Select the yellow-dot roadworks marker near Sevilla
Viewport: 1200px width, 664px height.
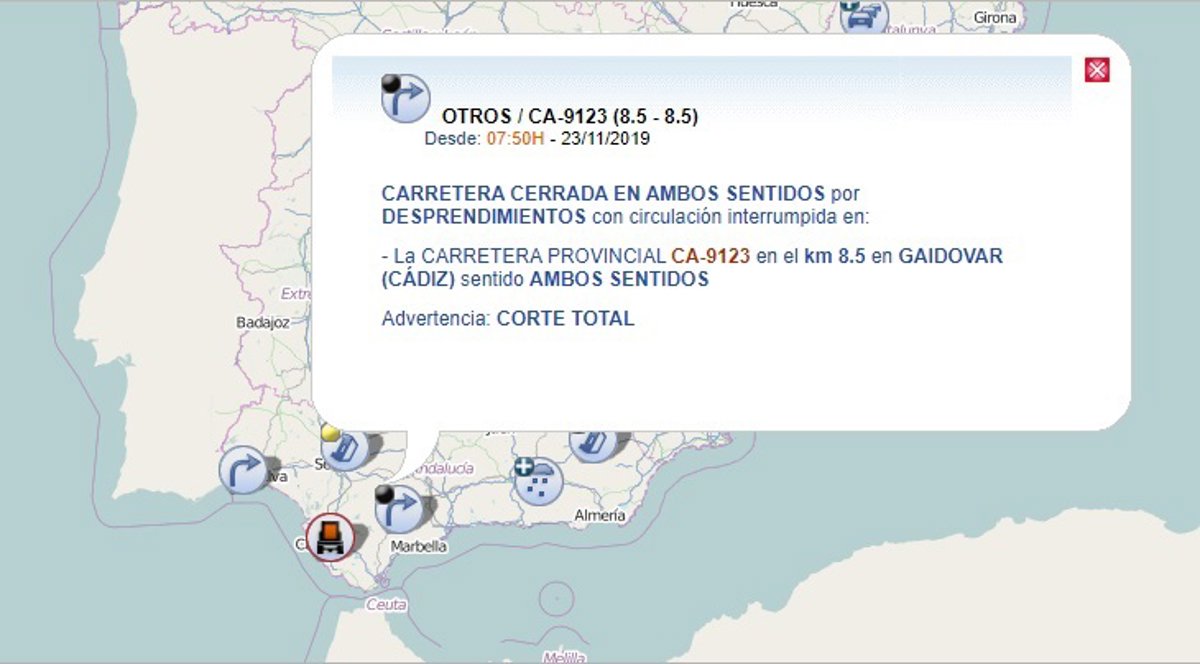346,447
